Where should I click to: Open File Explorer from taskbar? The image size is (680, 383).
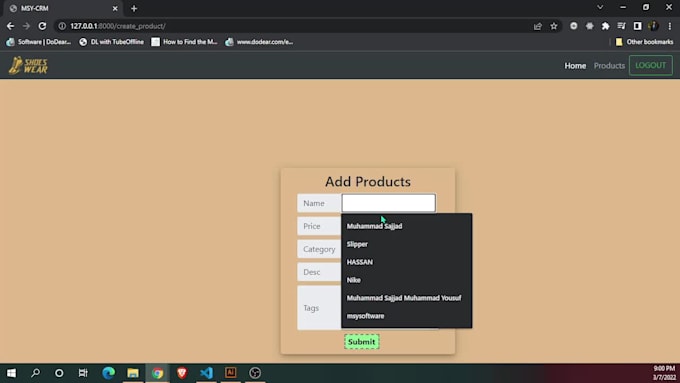pos(133,373)
